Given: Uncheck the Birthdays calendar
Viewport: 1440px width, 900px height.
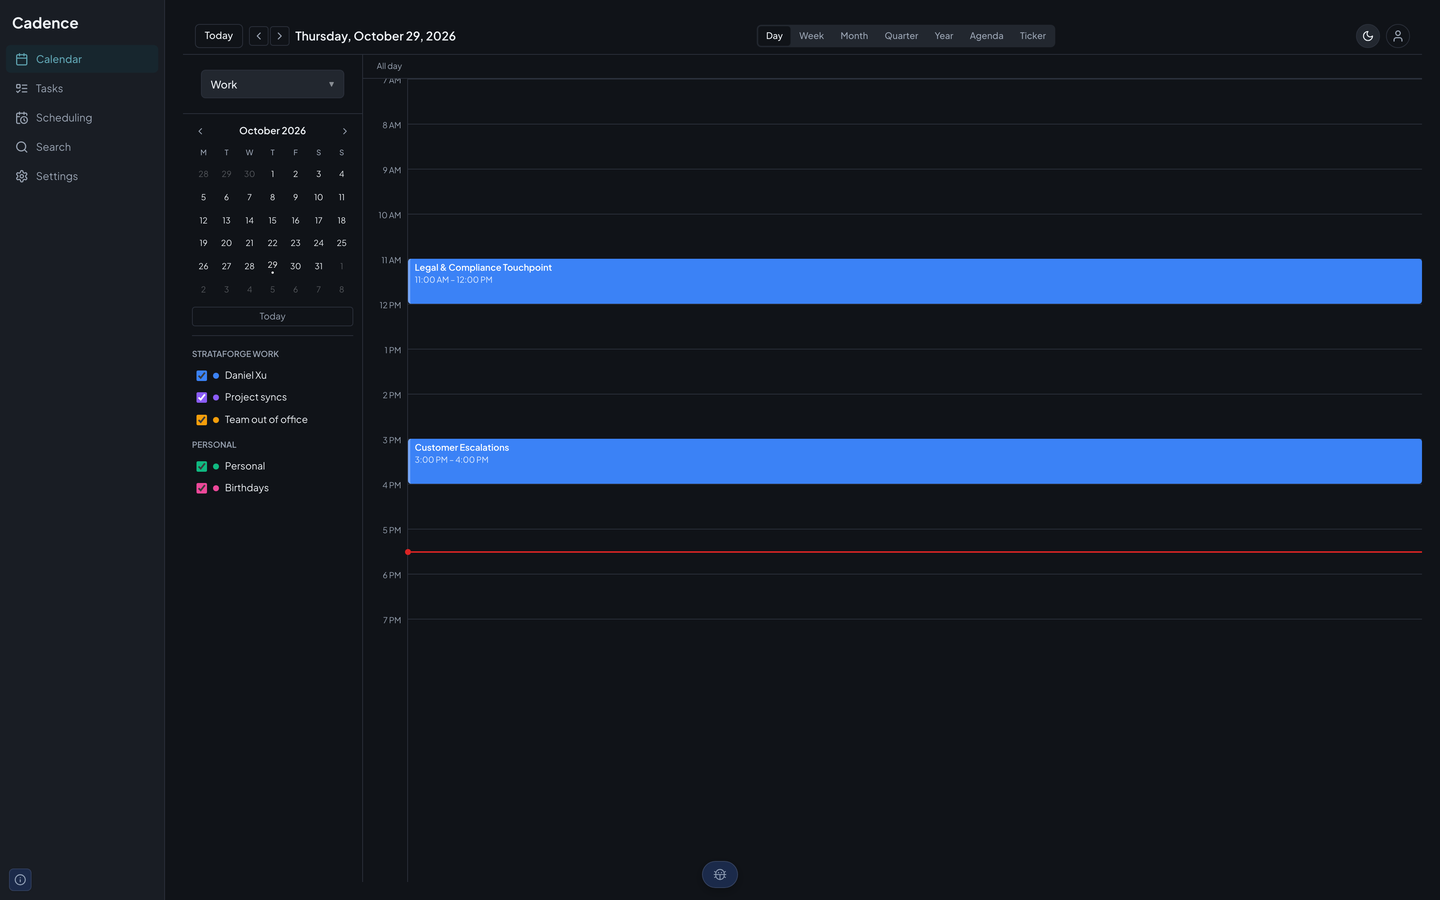Looking at the screenshot, I should tap(202, 488).
